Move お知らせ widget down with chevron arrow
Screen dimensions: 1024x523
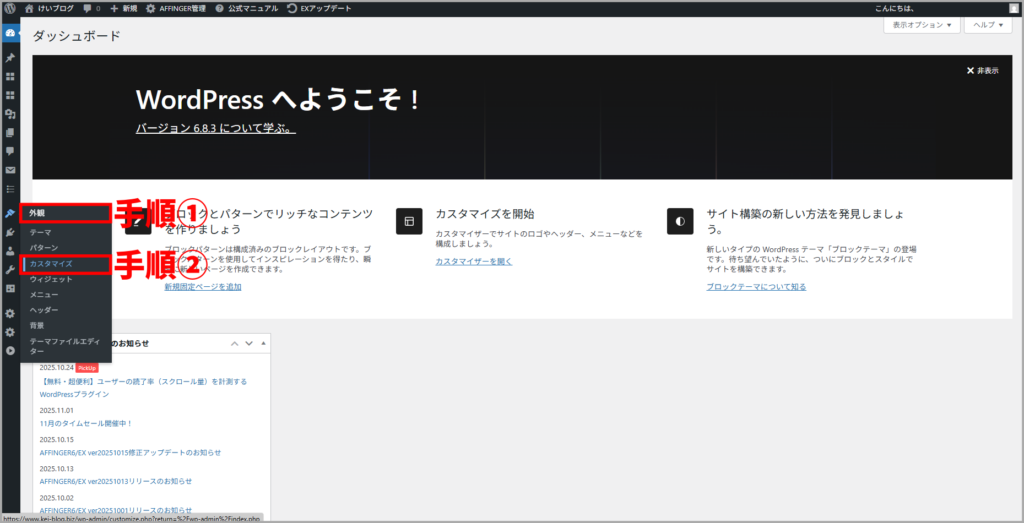coord(249,343)
